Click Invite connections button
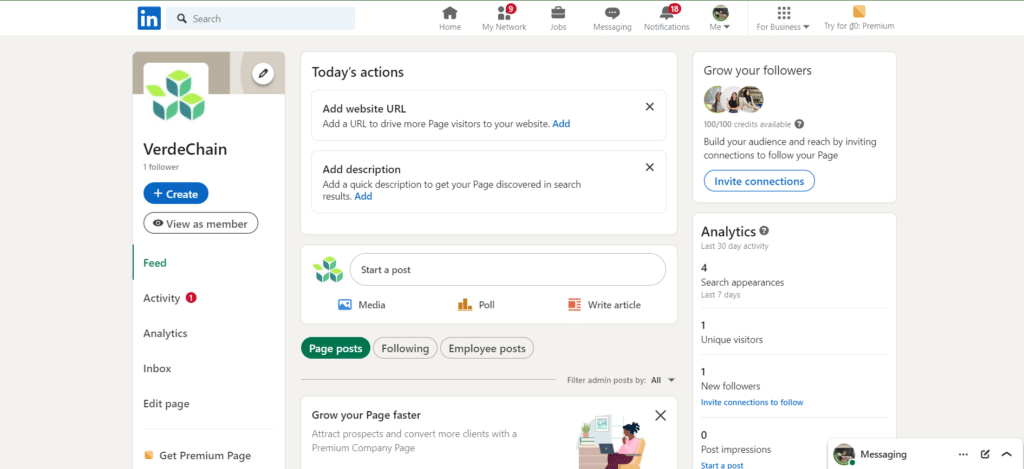Image resolution: width=1024 pixels, height=469 pixels. coord(759,181)
